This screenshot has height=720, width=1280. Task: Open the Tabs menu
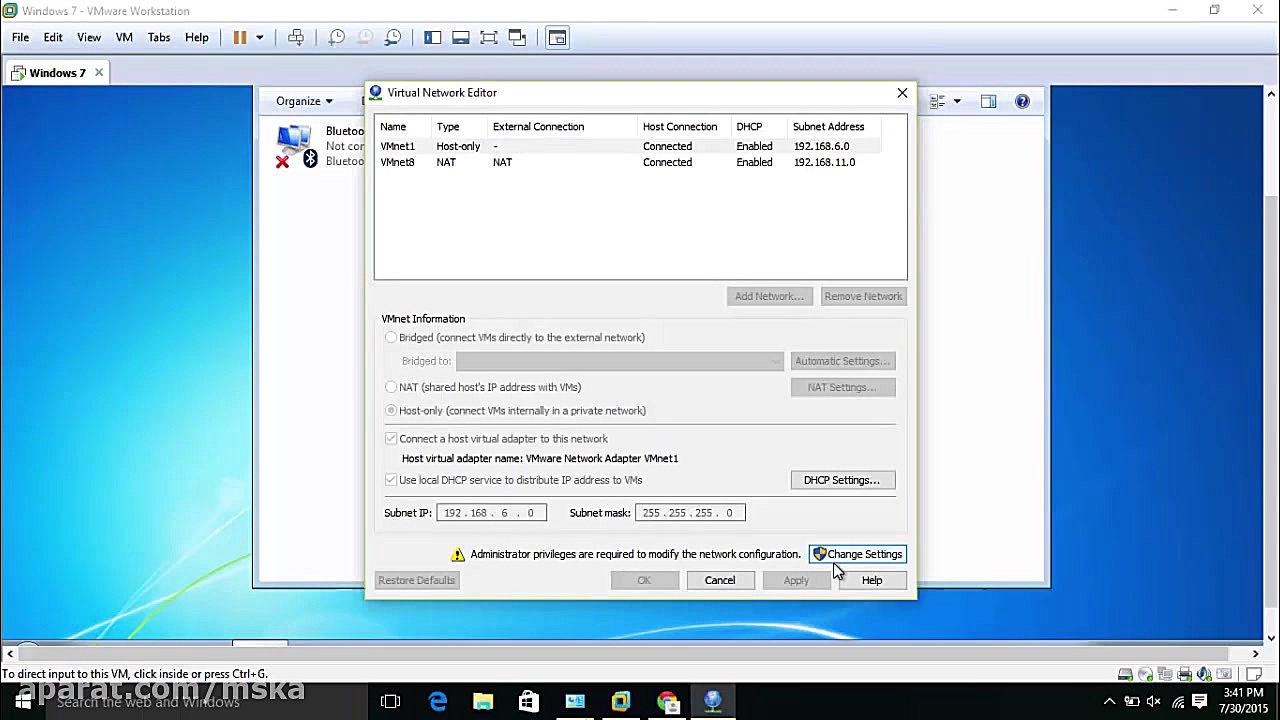click(159, 37)
